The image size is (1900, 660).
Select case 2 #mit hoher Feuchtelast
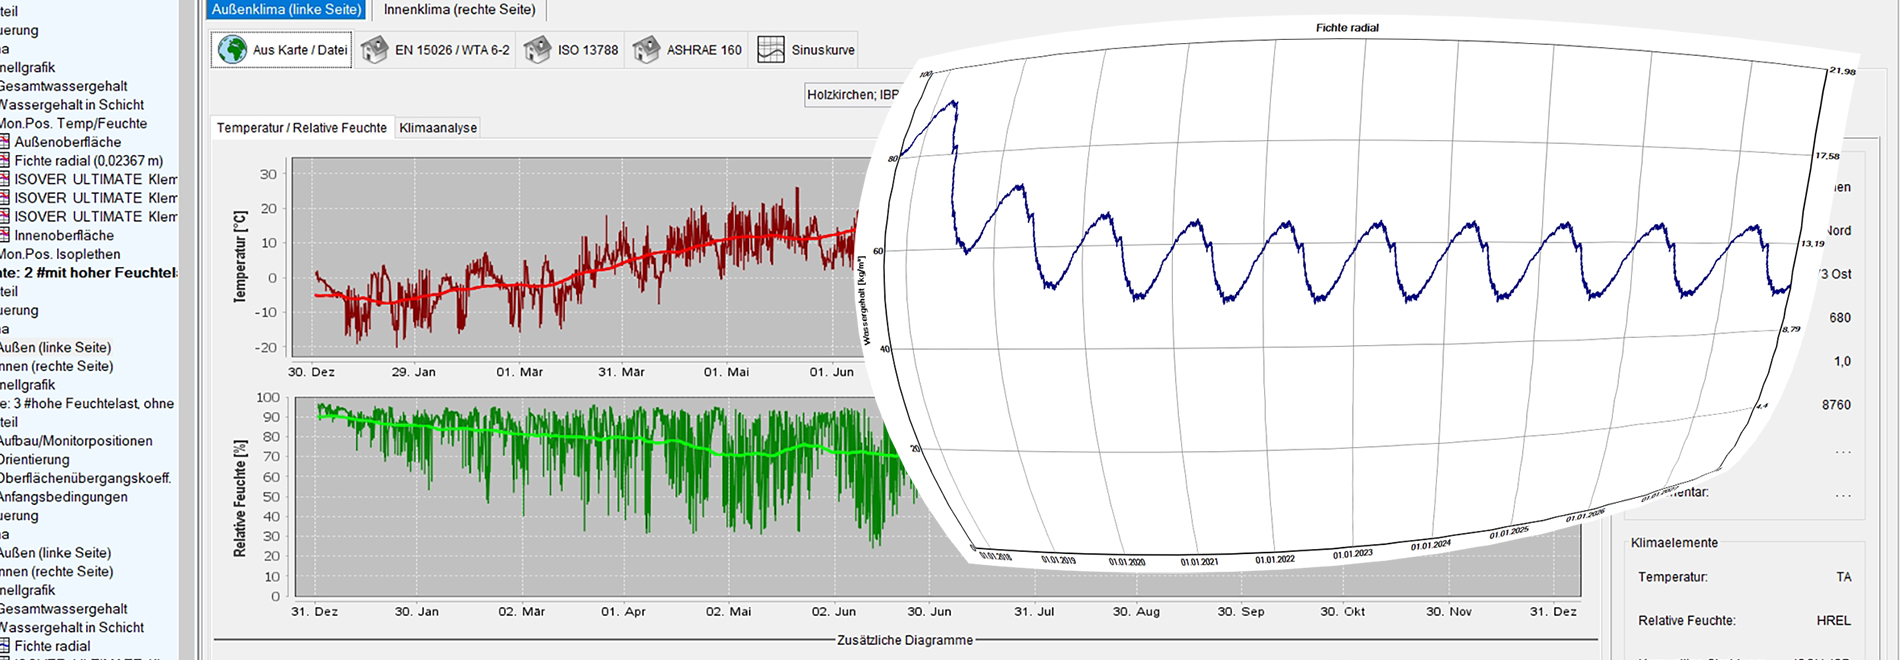pyautogui.click(x=88, y=273)
